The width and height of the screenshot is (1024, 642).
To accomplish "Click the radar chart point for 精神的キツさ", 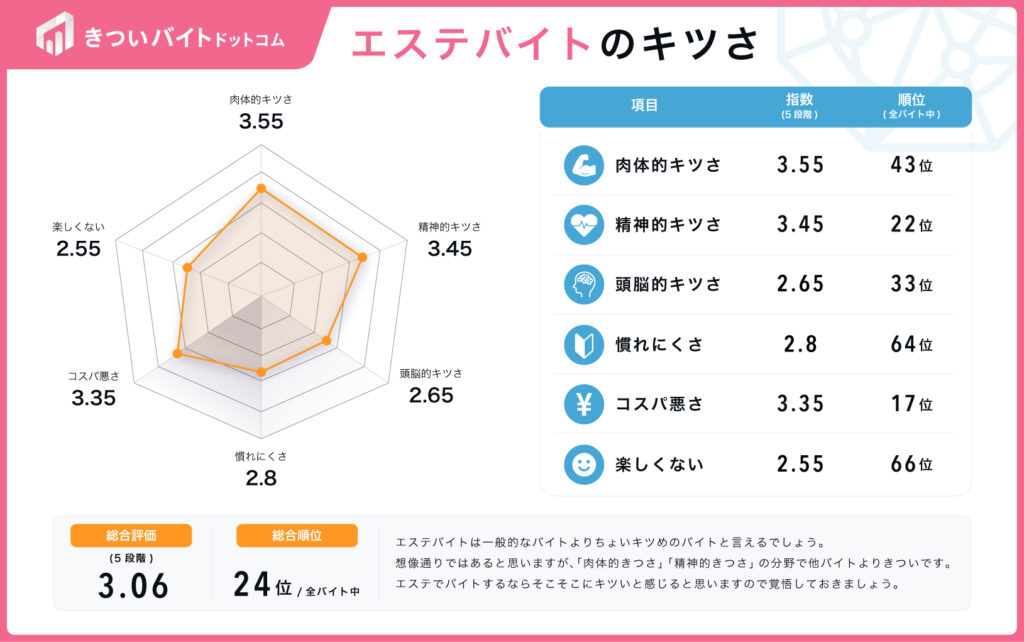I will click(x=362, y=257).
